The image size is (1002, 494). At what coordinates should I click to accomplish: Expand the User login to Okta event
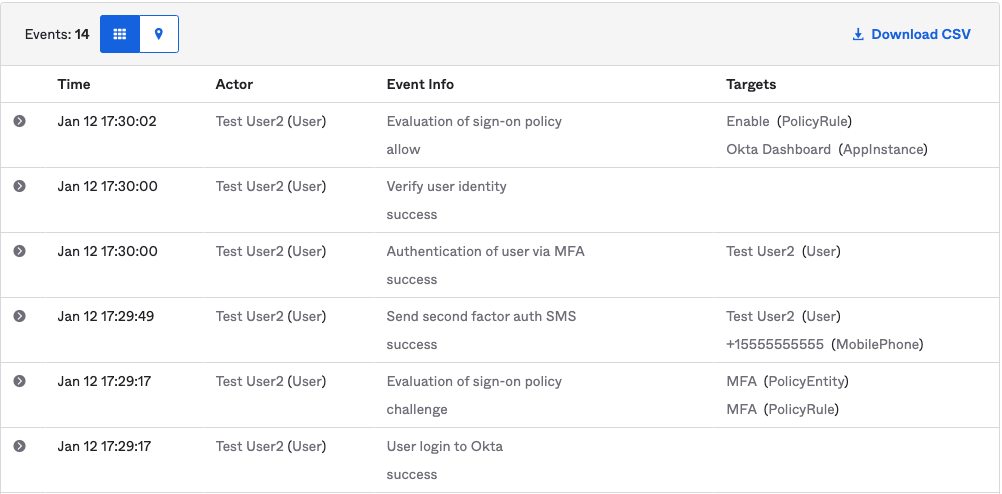[19, 446]
